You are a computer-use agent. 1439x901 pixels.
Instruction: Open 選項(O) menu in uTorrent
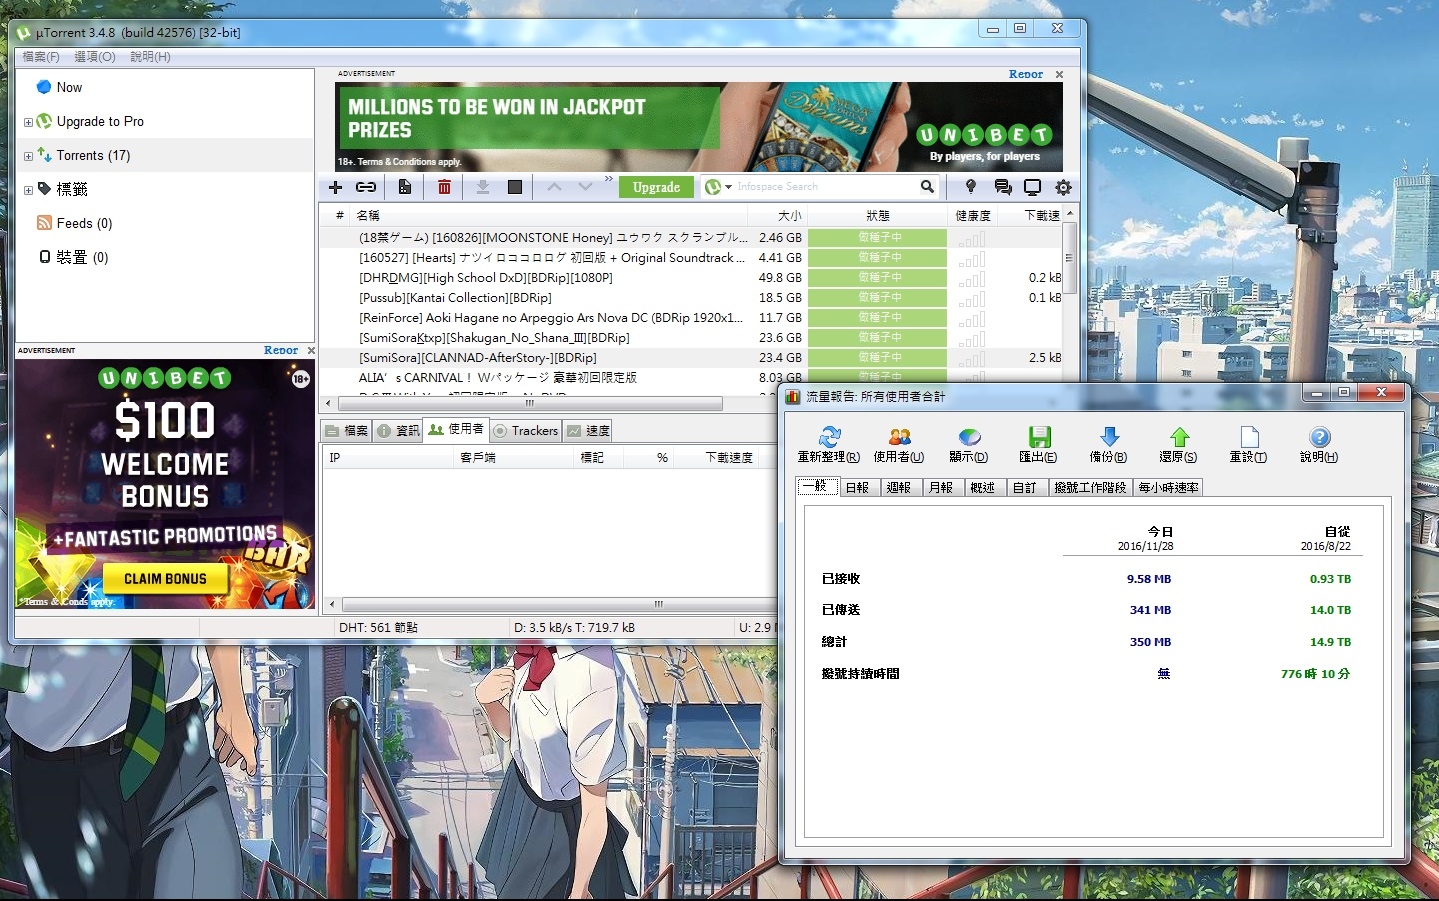95,57
